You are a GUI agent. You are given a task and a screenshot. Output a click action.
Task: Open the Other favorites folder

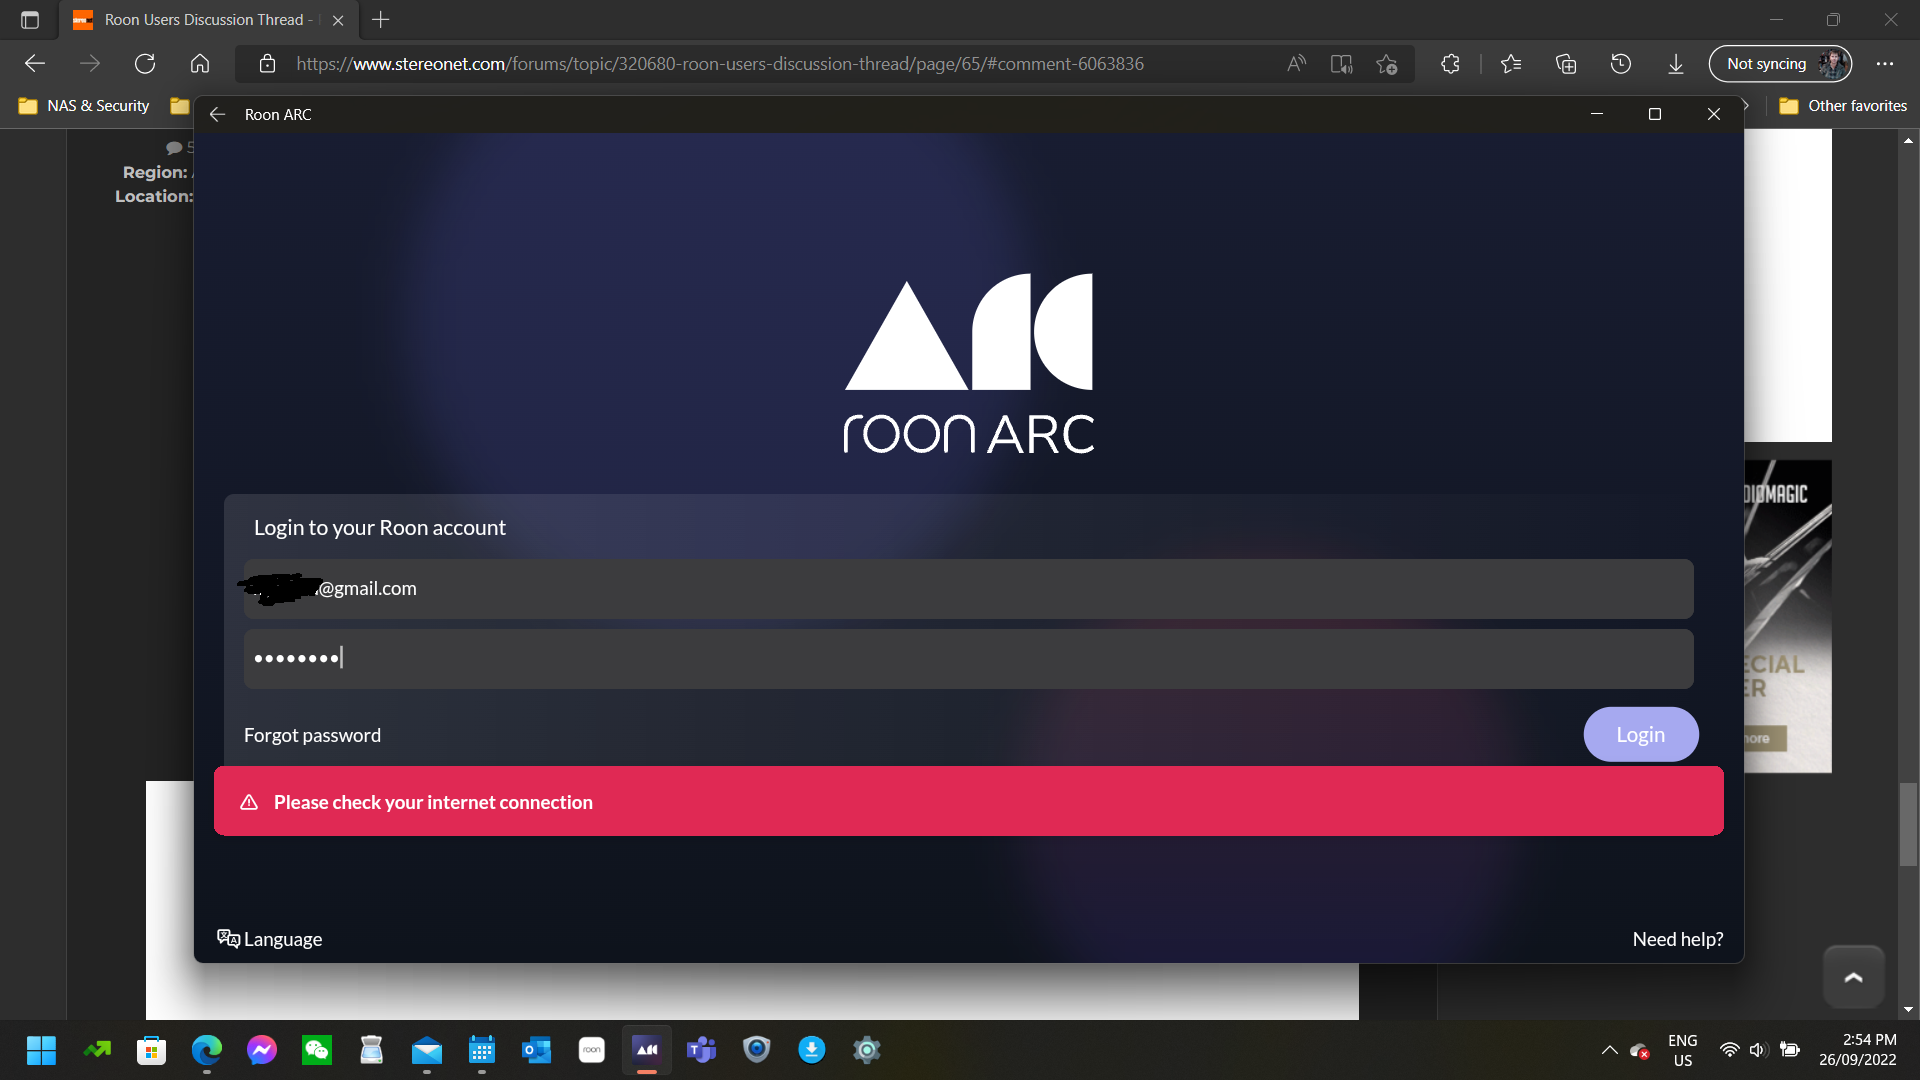tap(1843, 106)
